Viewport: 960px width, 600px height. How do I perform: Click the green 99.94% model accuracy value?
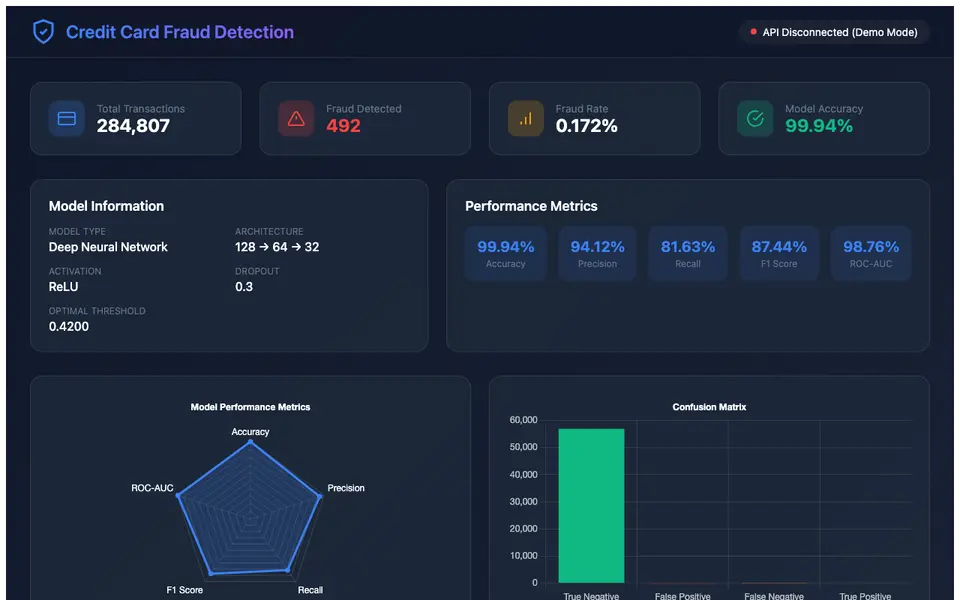click(819, 126)
